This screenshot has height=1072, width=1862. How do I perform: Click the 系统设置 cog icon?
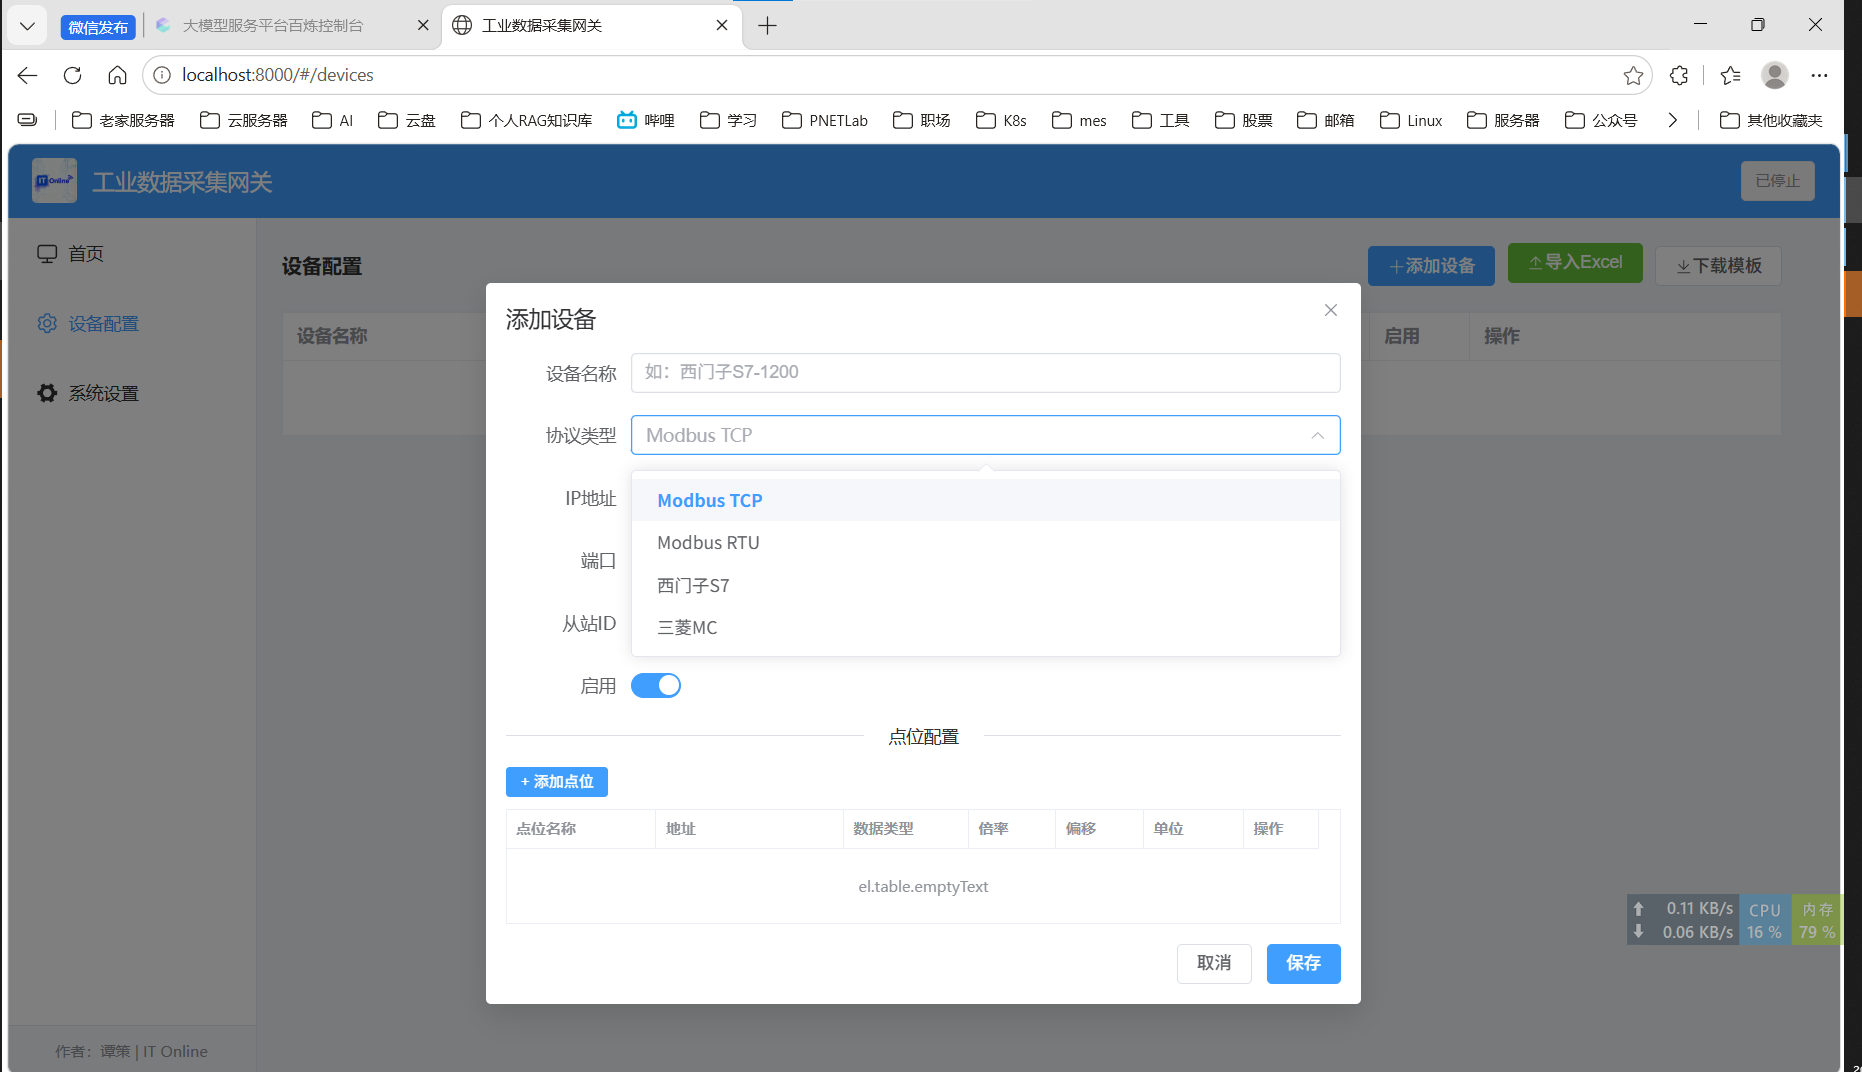pos(47,393)
